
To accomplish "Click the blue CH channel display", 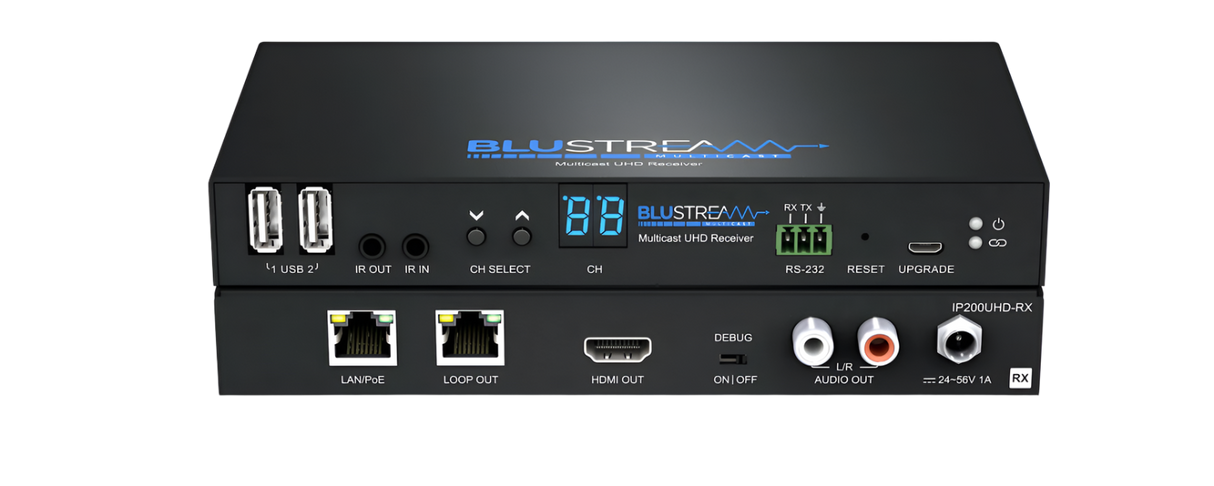I will pyautogui.click(x=593, y=216).
